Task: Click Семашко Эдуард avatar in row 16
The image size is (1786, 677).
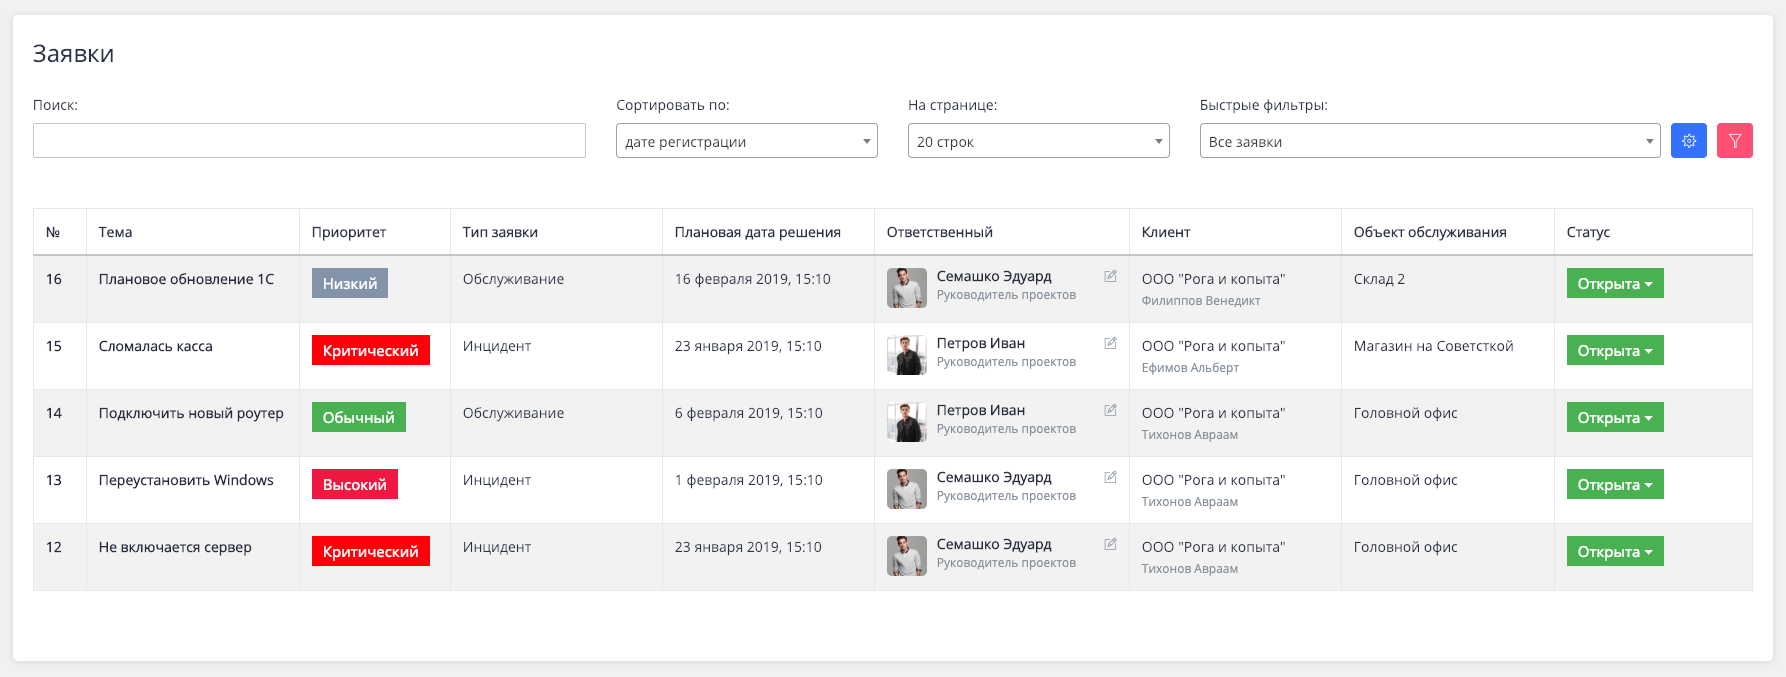Action: (x=906, y=288)
